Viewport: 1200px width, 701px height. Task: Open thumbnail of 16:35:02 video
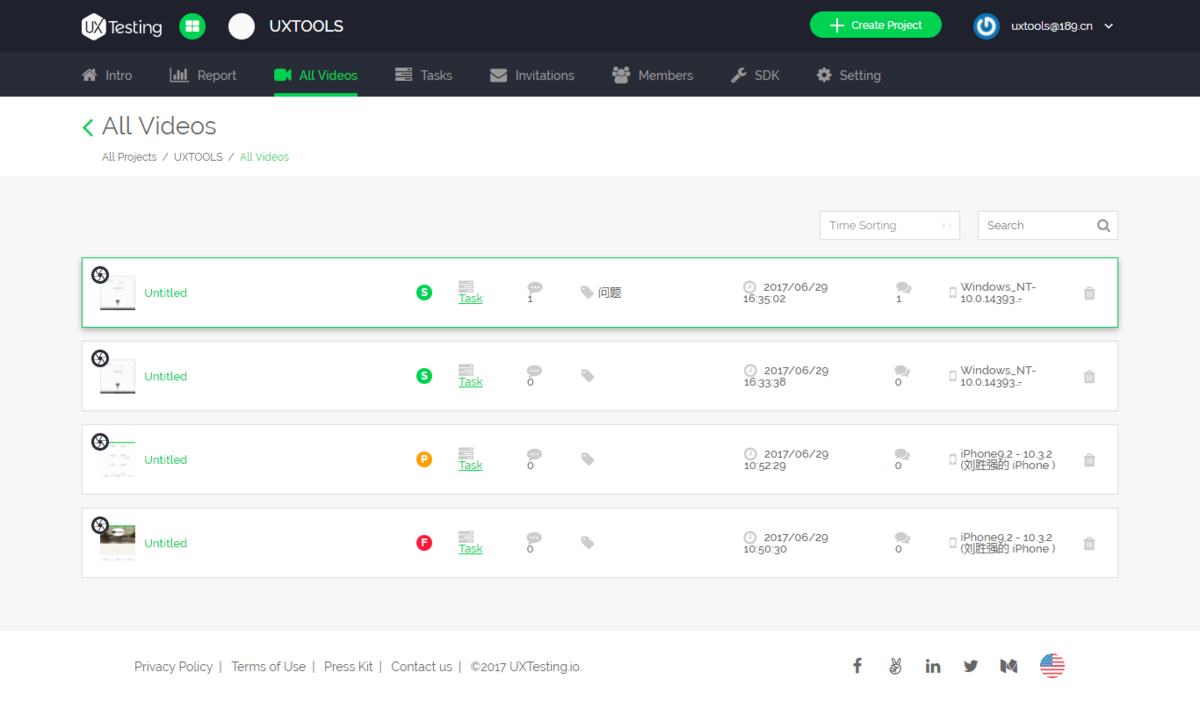point(117,292)
